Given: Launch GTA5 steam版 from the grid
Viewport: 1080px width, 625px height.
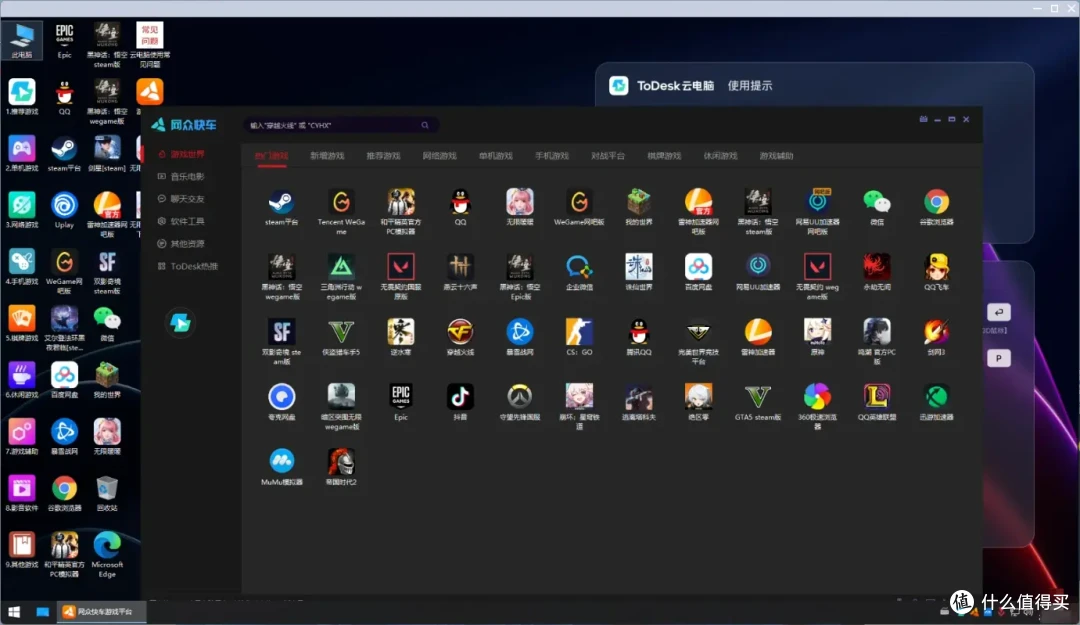Looking at the screenshot, I should pos(758,397).
